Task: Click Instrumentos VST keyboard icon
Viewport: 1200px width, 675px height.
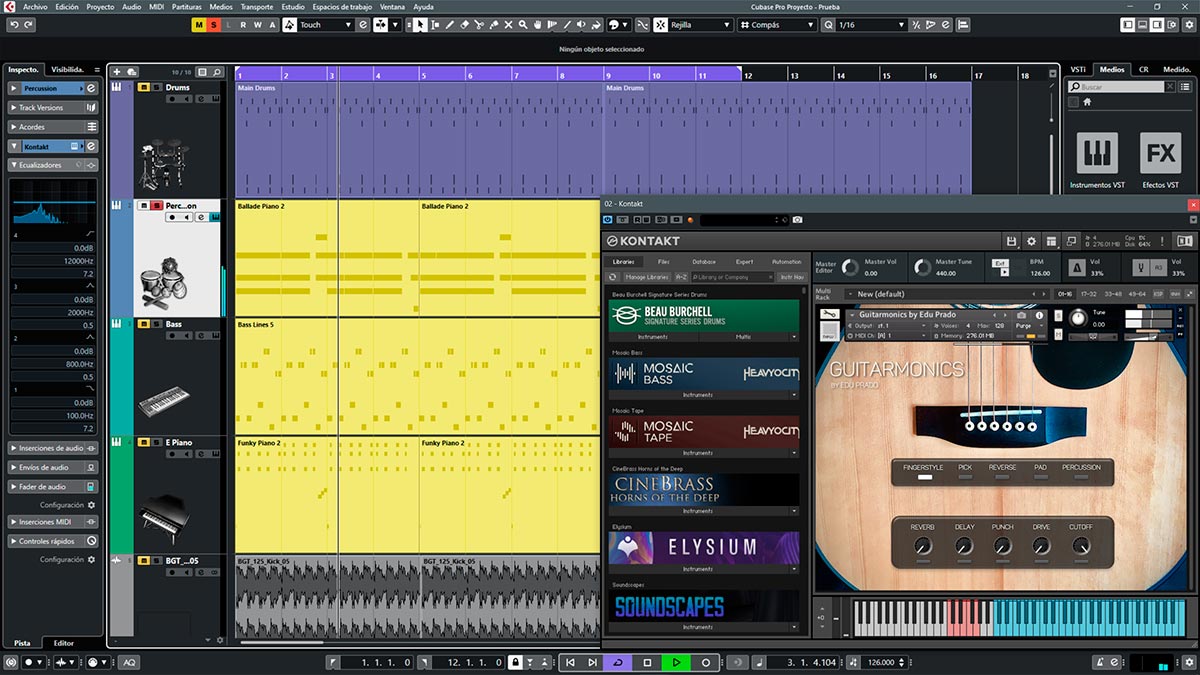Action: point(1097,153)
